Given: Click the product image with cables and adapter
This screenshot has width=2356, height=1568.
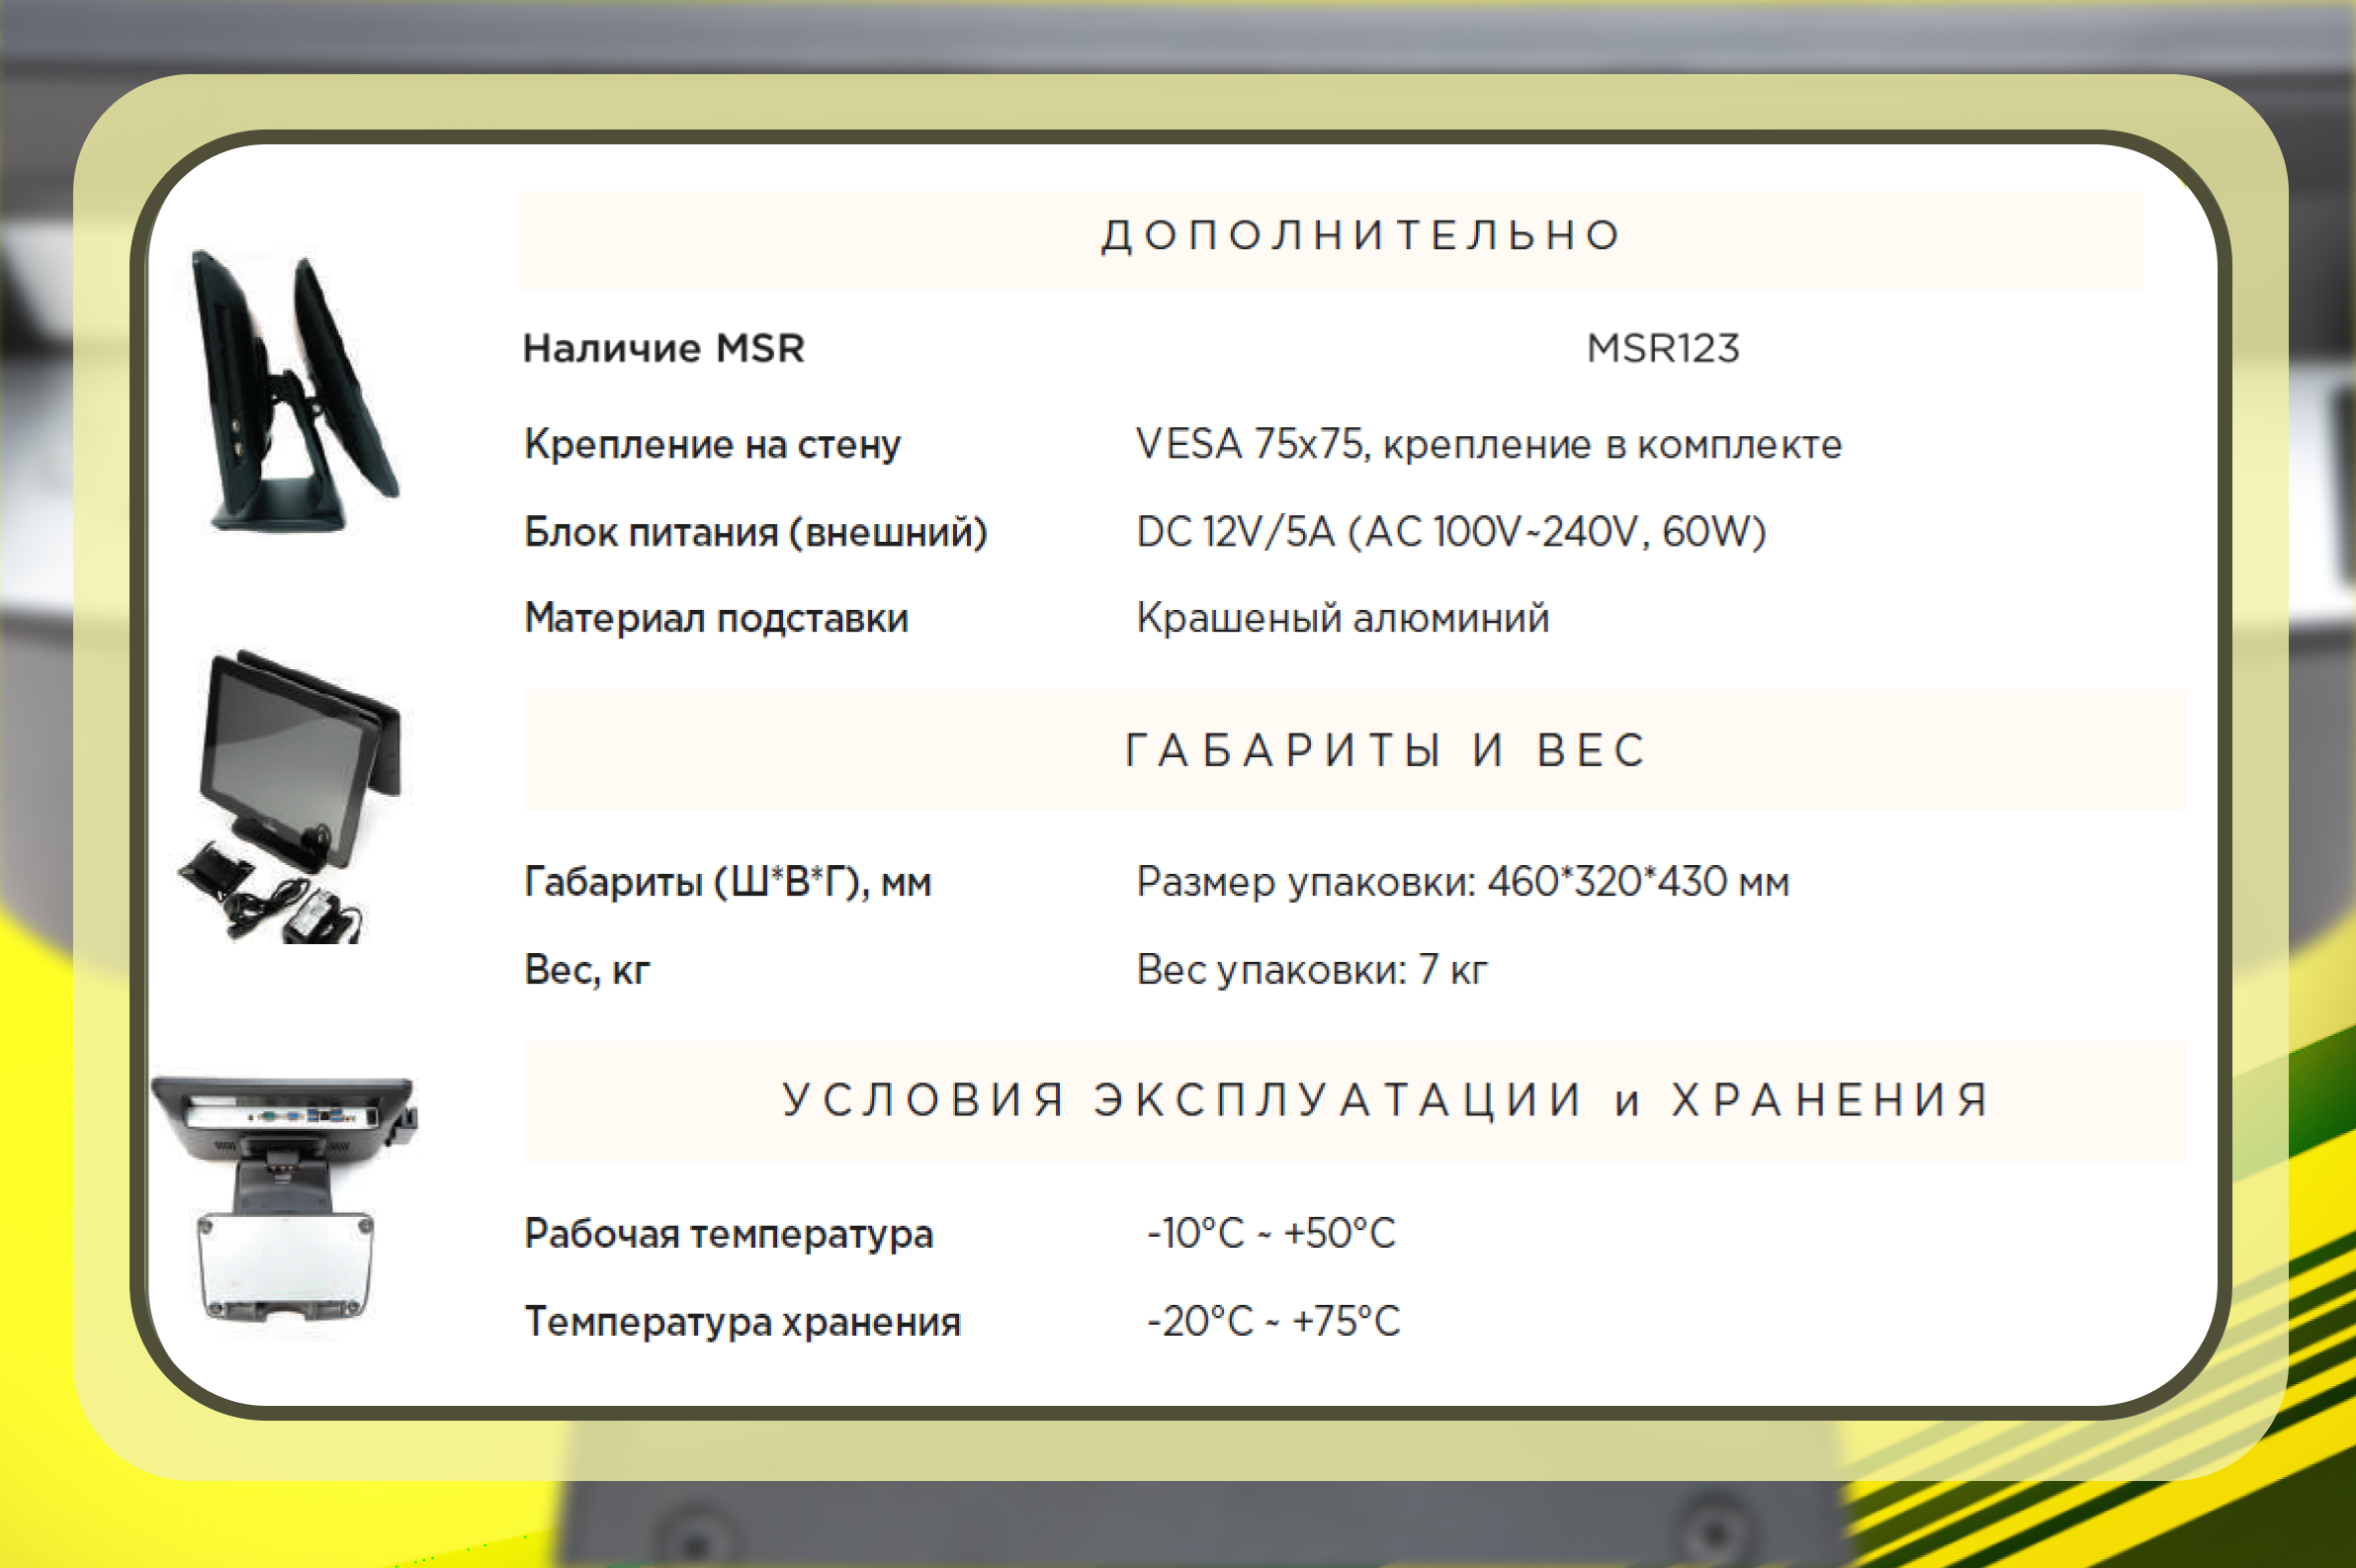Looking at the screenshot, I should 290,796.
